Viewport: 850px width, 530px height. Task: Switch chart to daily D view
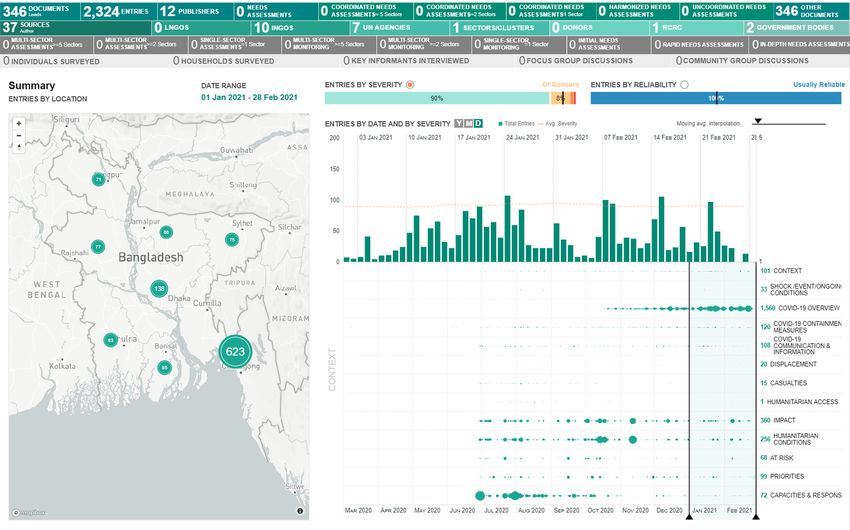(478, 124)
